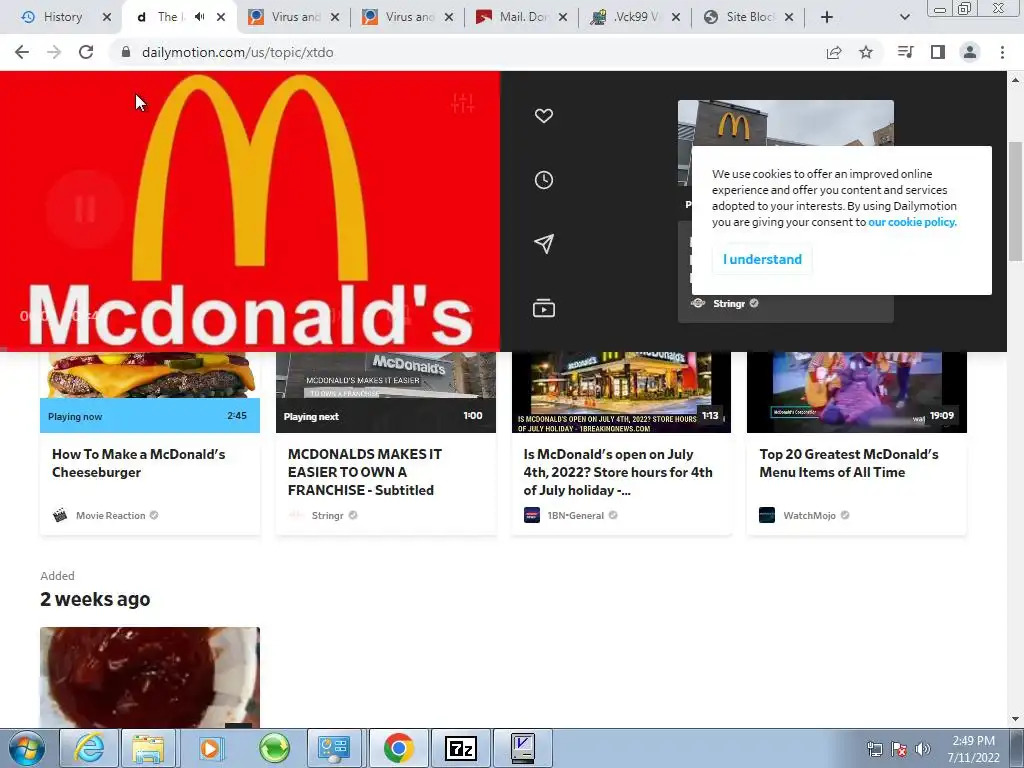
Task: Pause the playing McDonald's video
Action: point(85,209)
